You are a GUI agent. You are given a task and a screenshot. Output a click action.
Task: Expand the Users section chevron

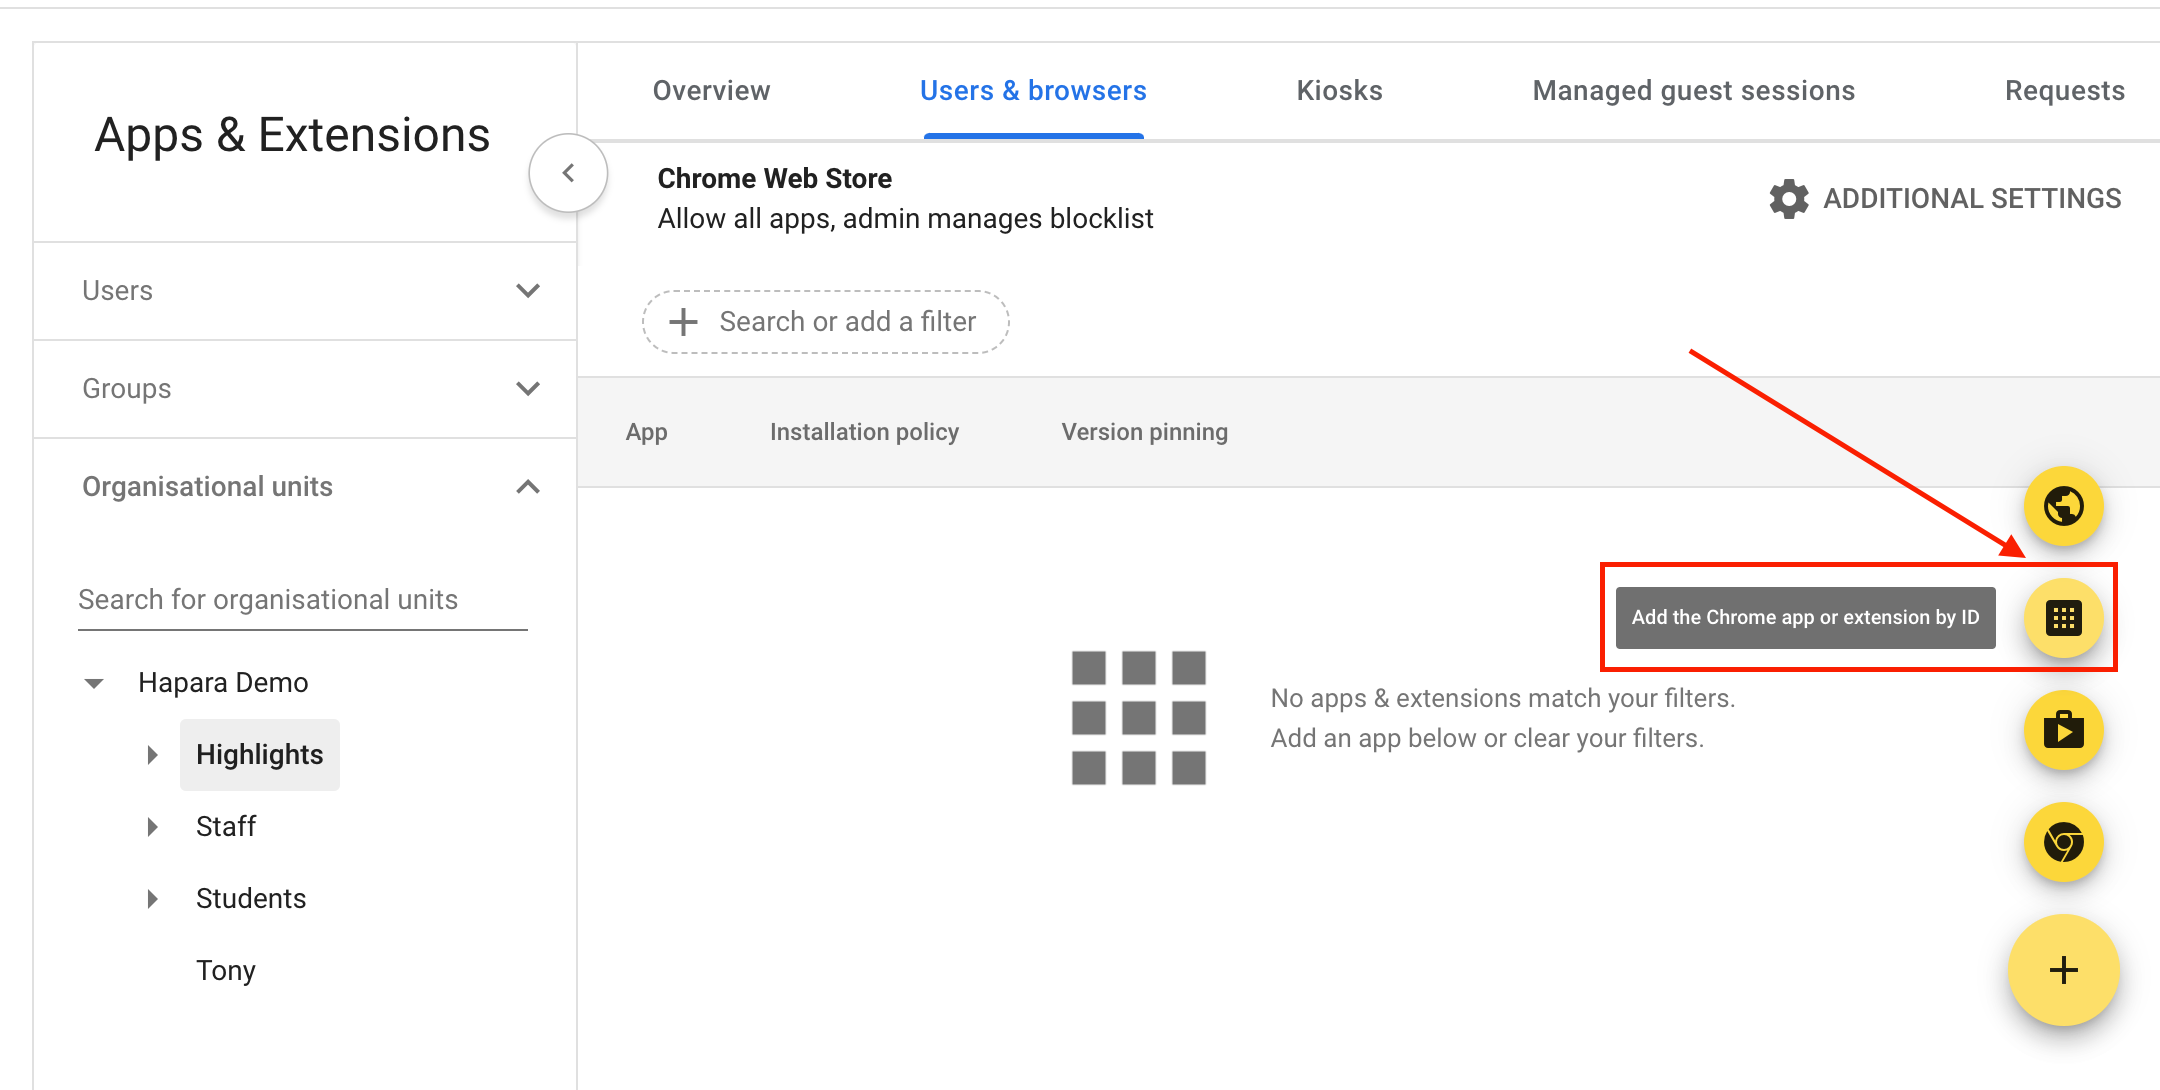(x=528, y=291)
